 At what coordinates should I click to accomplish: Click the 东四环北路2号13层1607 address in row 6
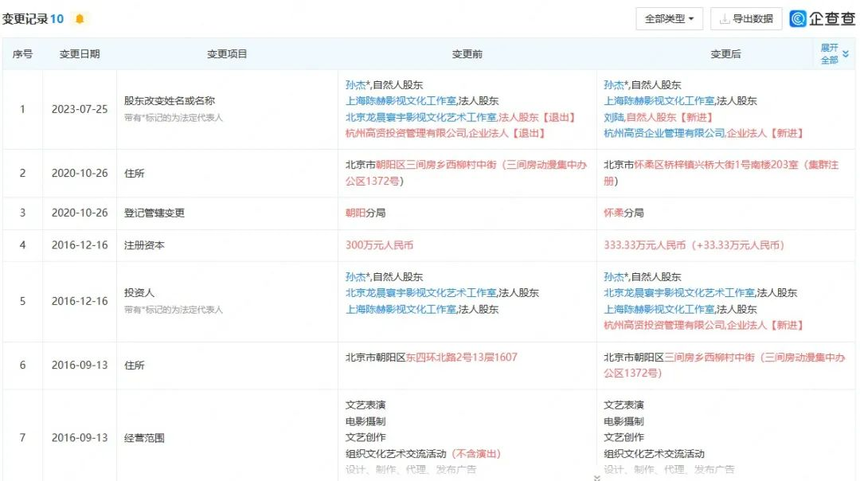pyautogui.click(x=462, y=358)
